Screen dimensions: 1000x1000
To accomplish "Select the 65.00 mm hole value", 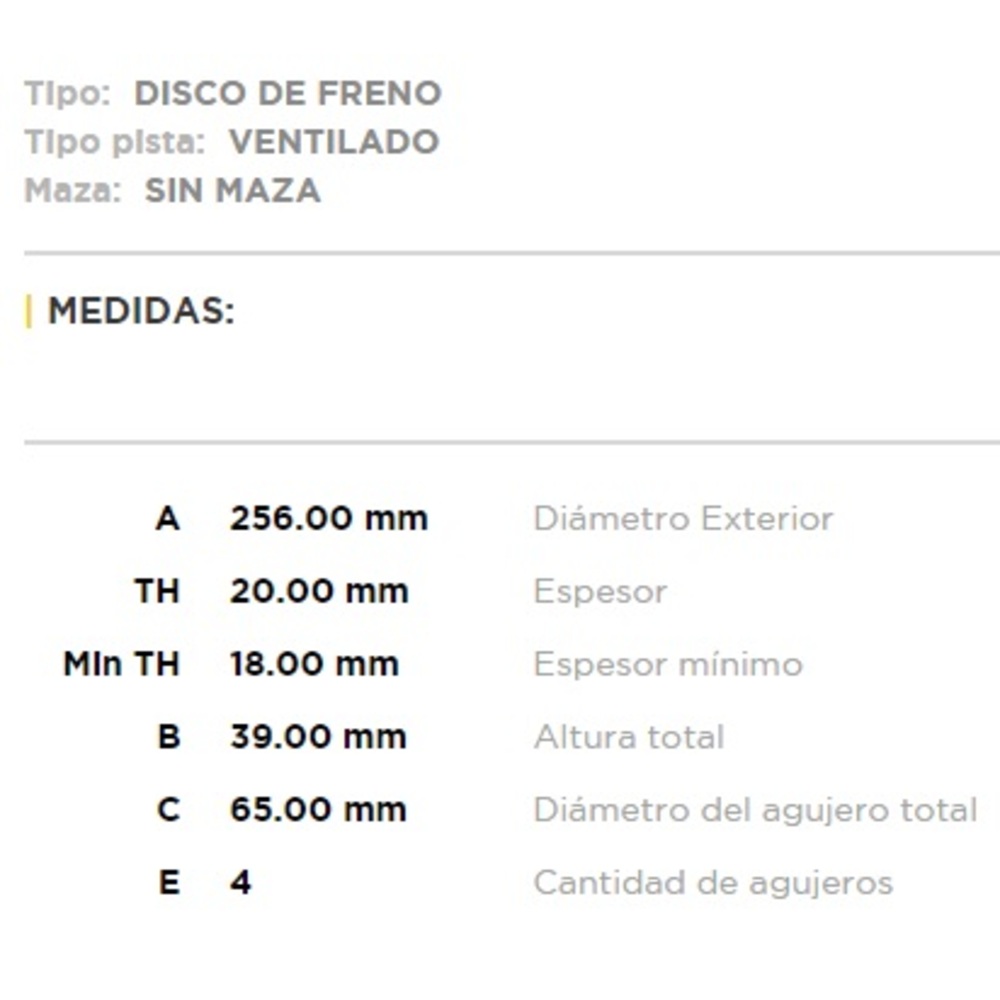I will (318, 809).
